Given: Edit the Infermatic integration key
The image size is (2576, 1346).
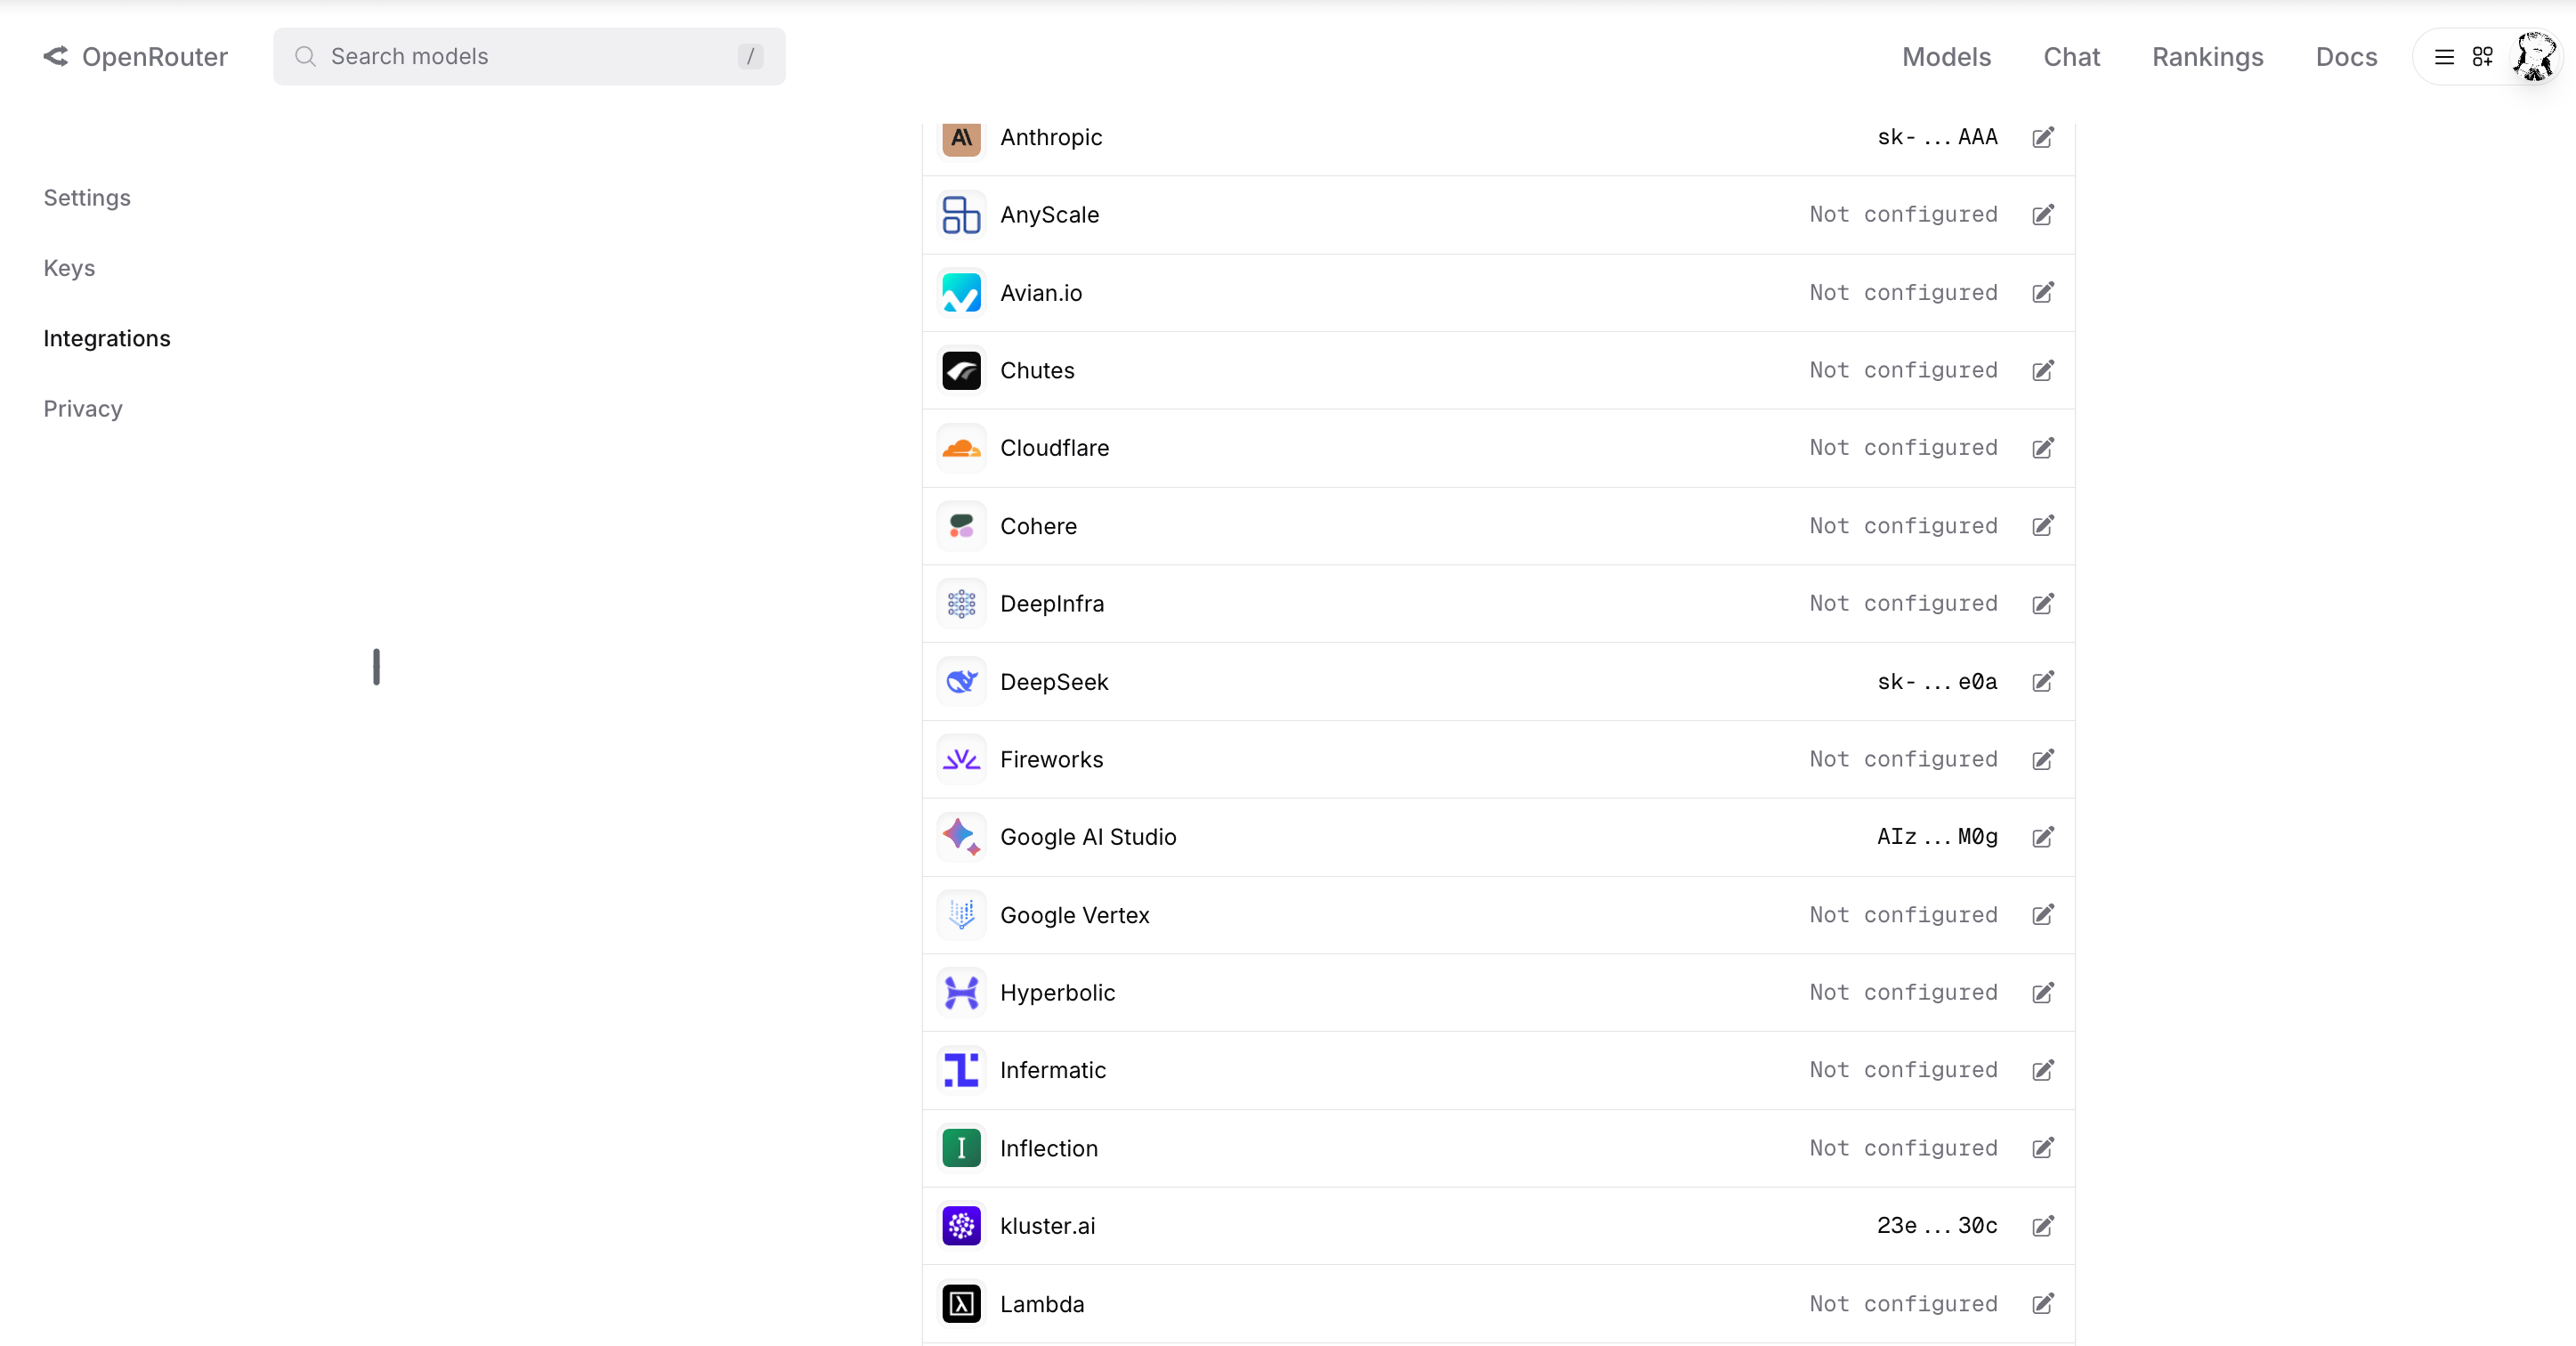Looking at the screenshot, I should click(x=2043, y=1070).
